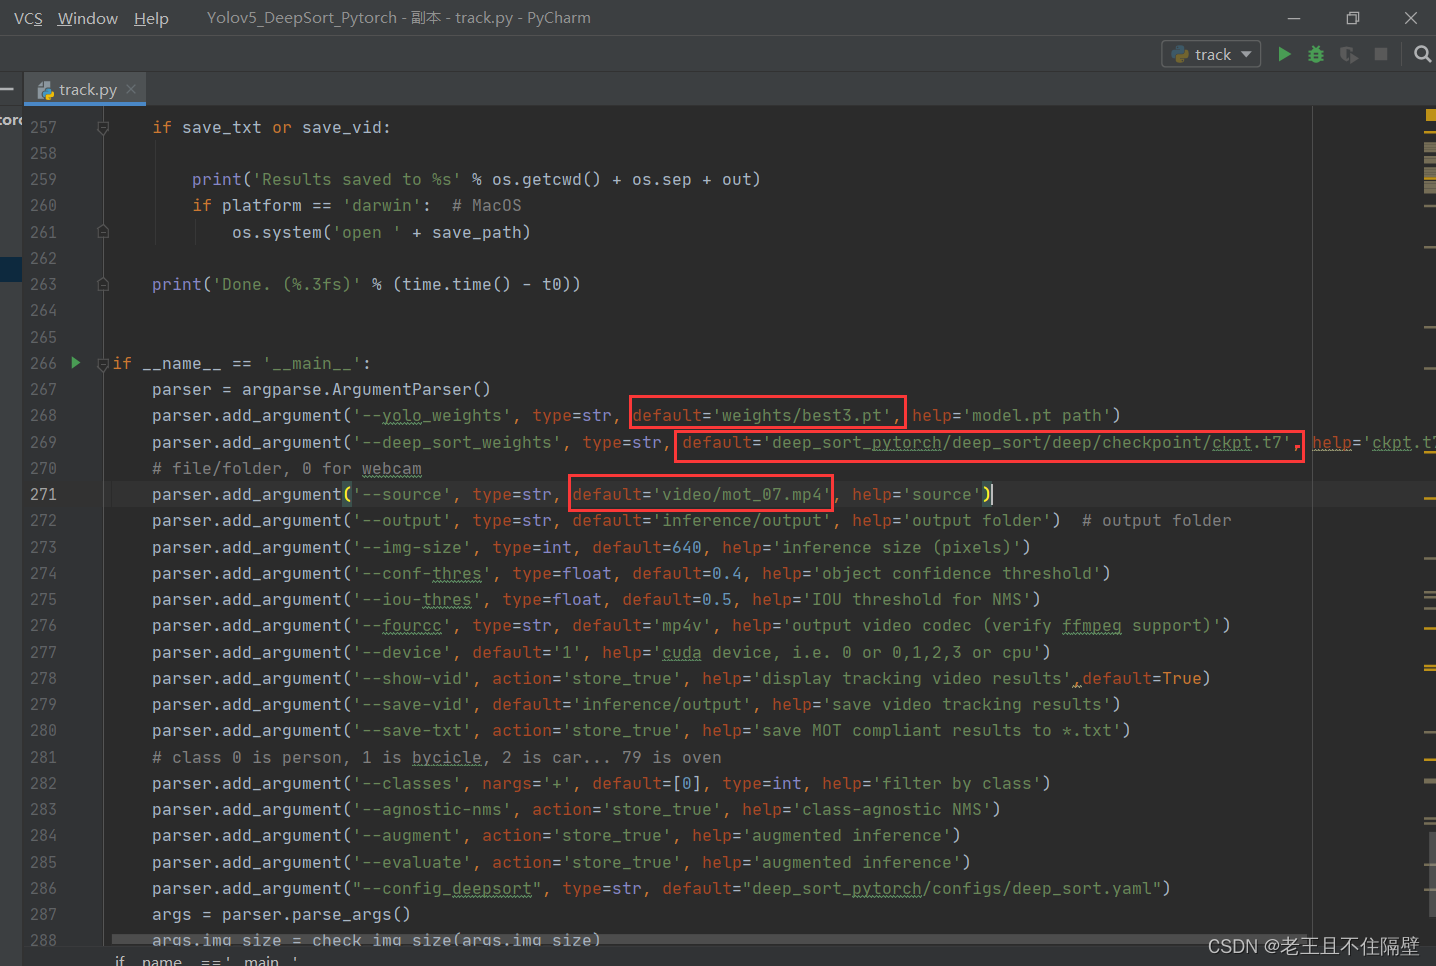Screen dimensions: 1436x966
Task: Place cursor on '--source' string
Action: click(x=402, y=494)
